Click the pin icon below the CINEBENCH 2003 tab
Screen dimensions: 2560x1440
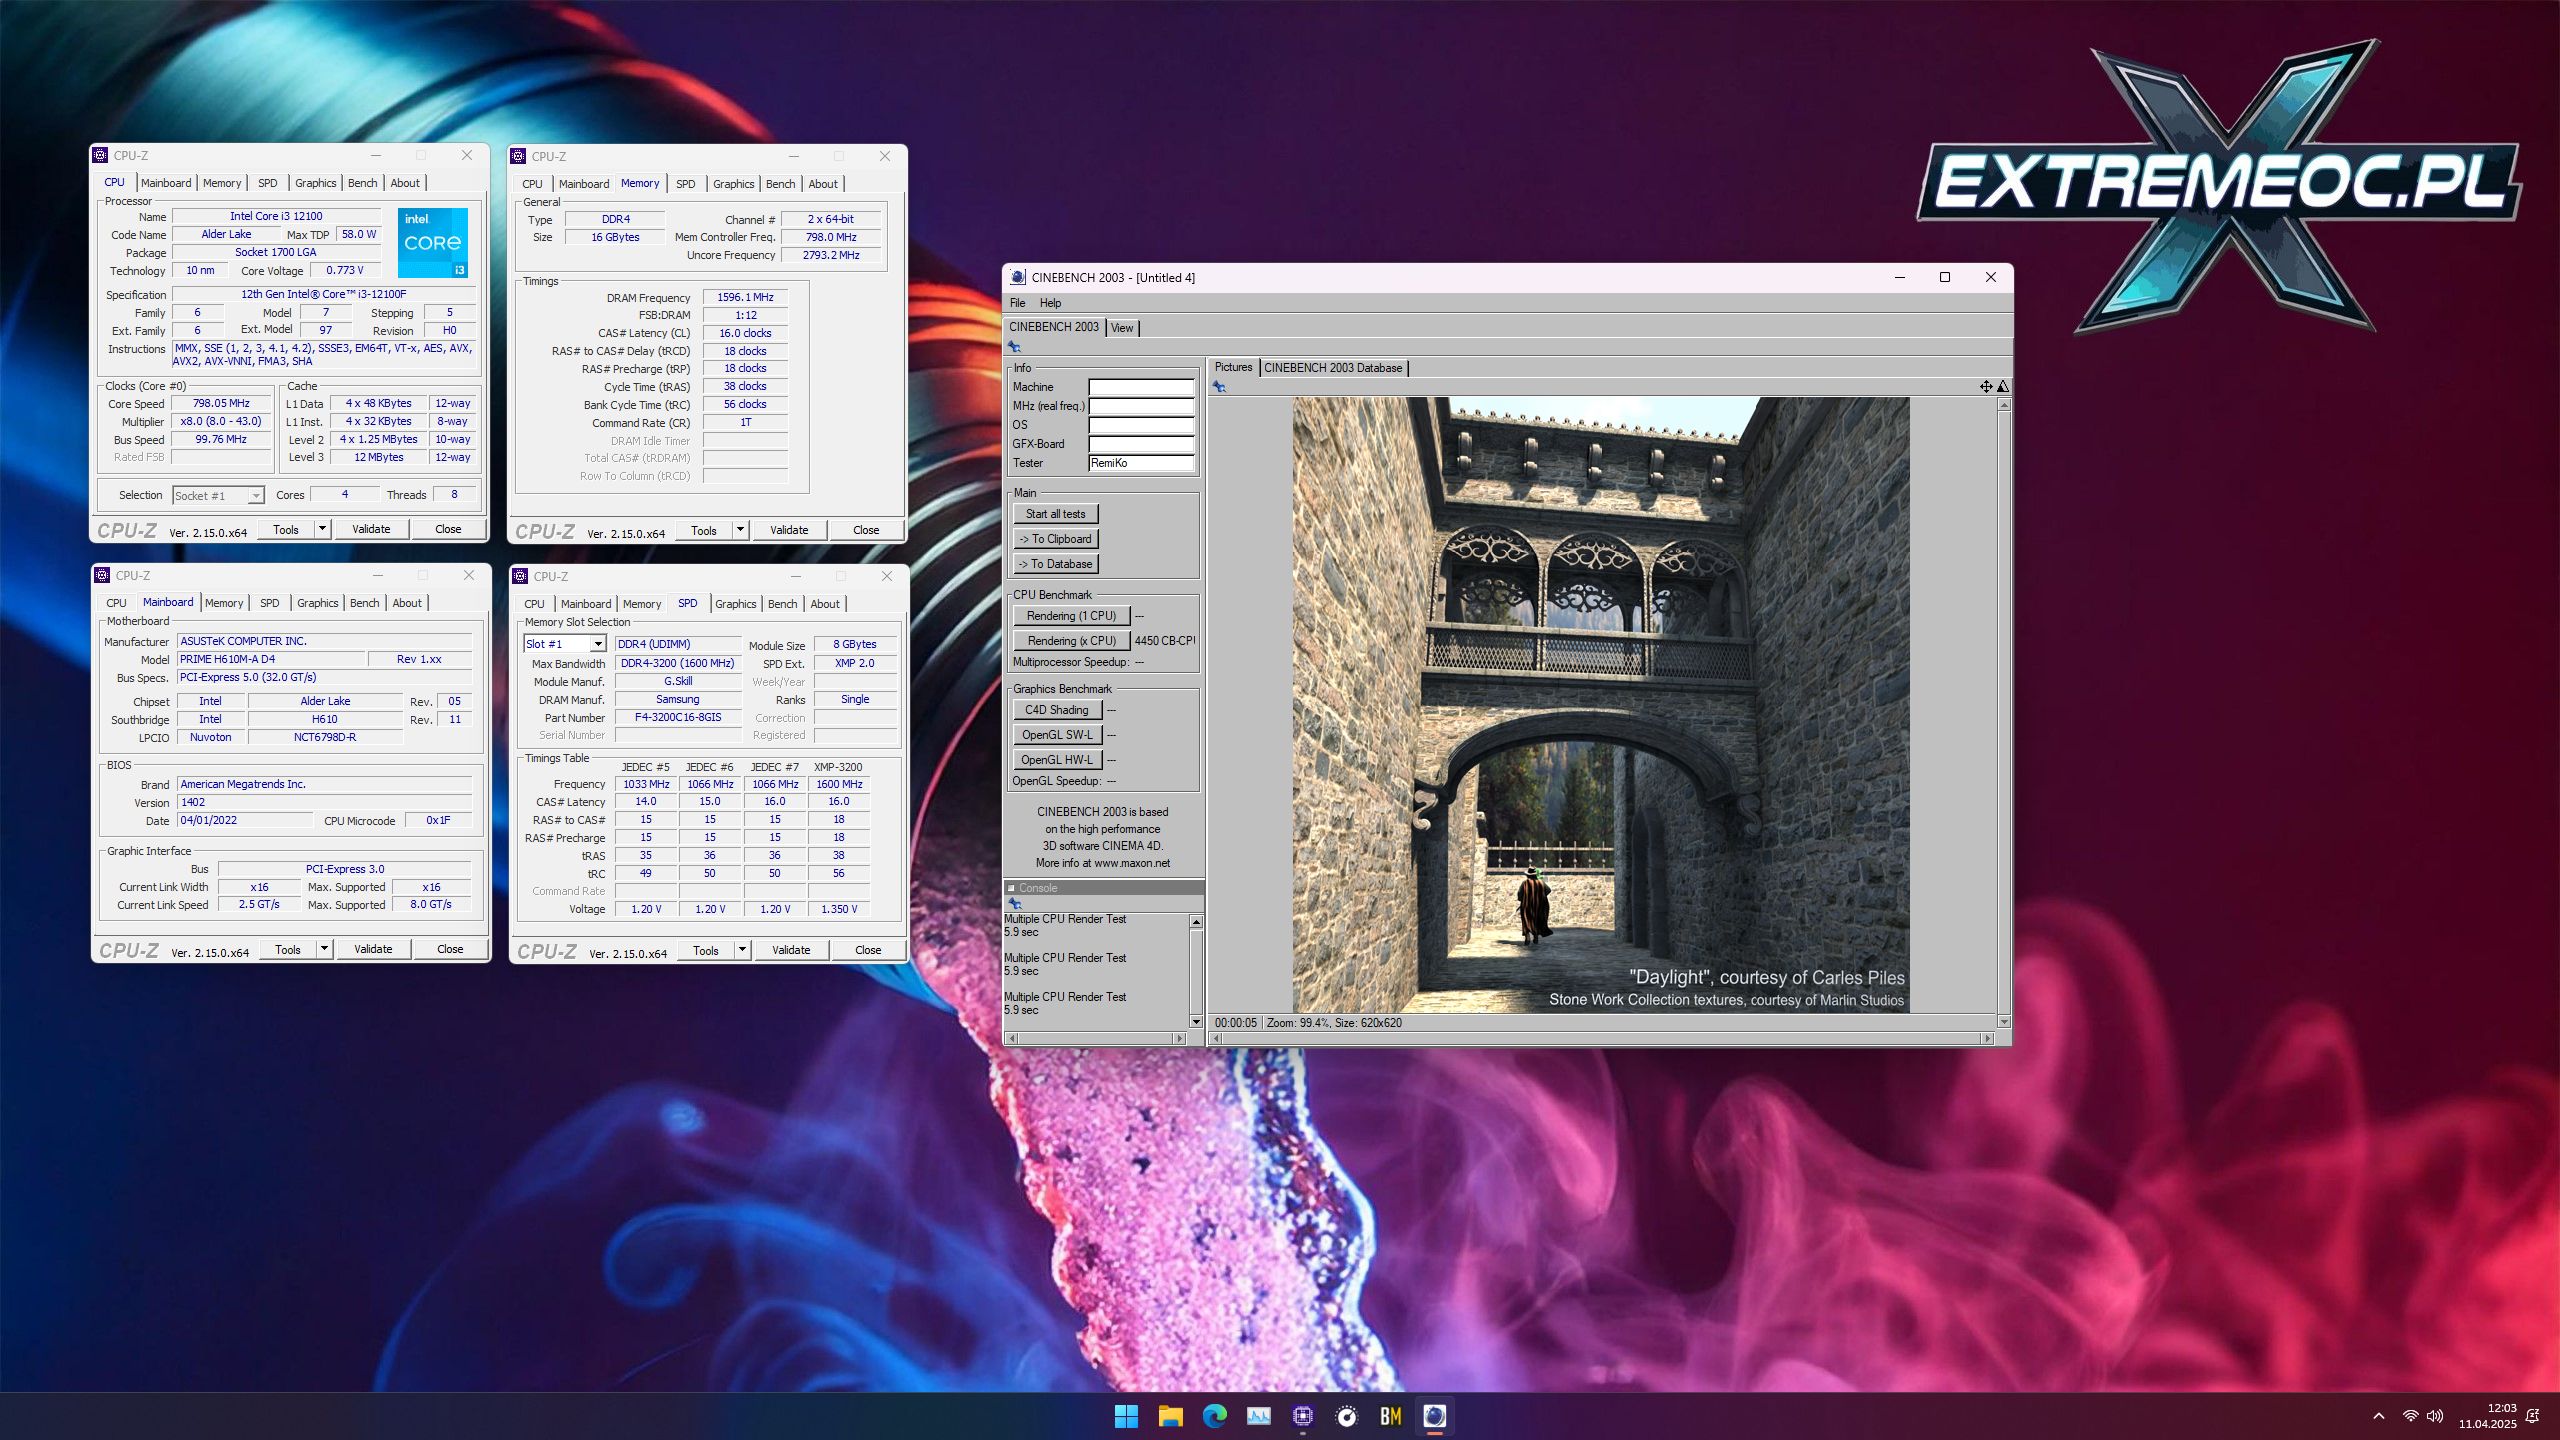pyautogui.click(x=1014, y=347)
